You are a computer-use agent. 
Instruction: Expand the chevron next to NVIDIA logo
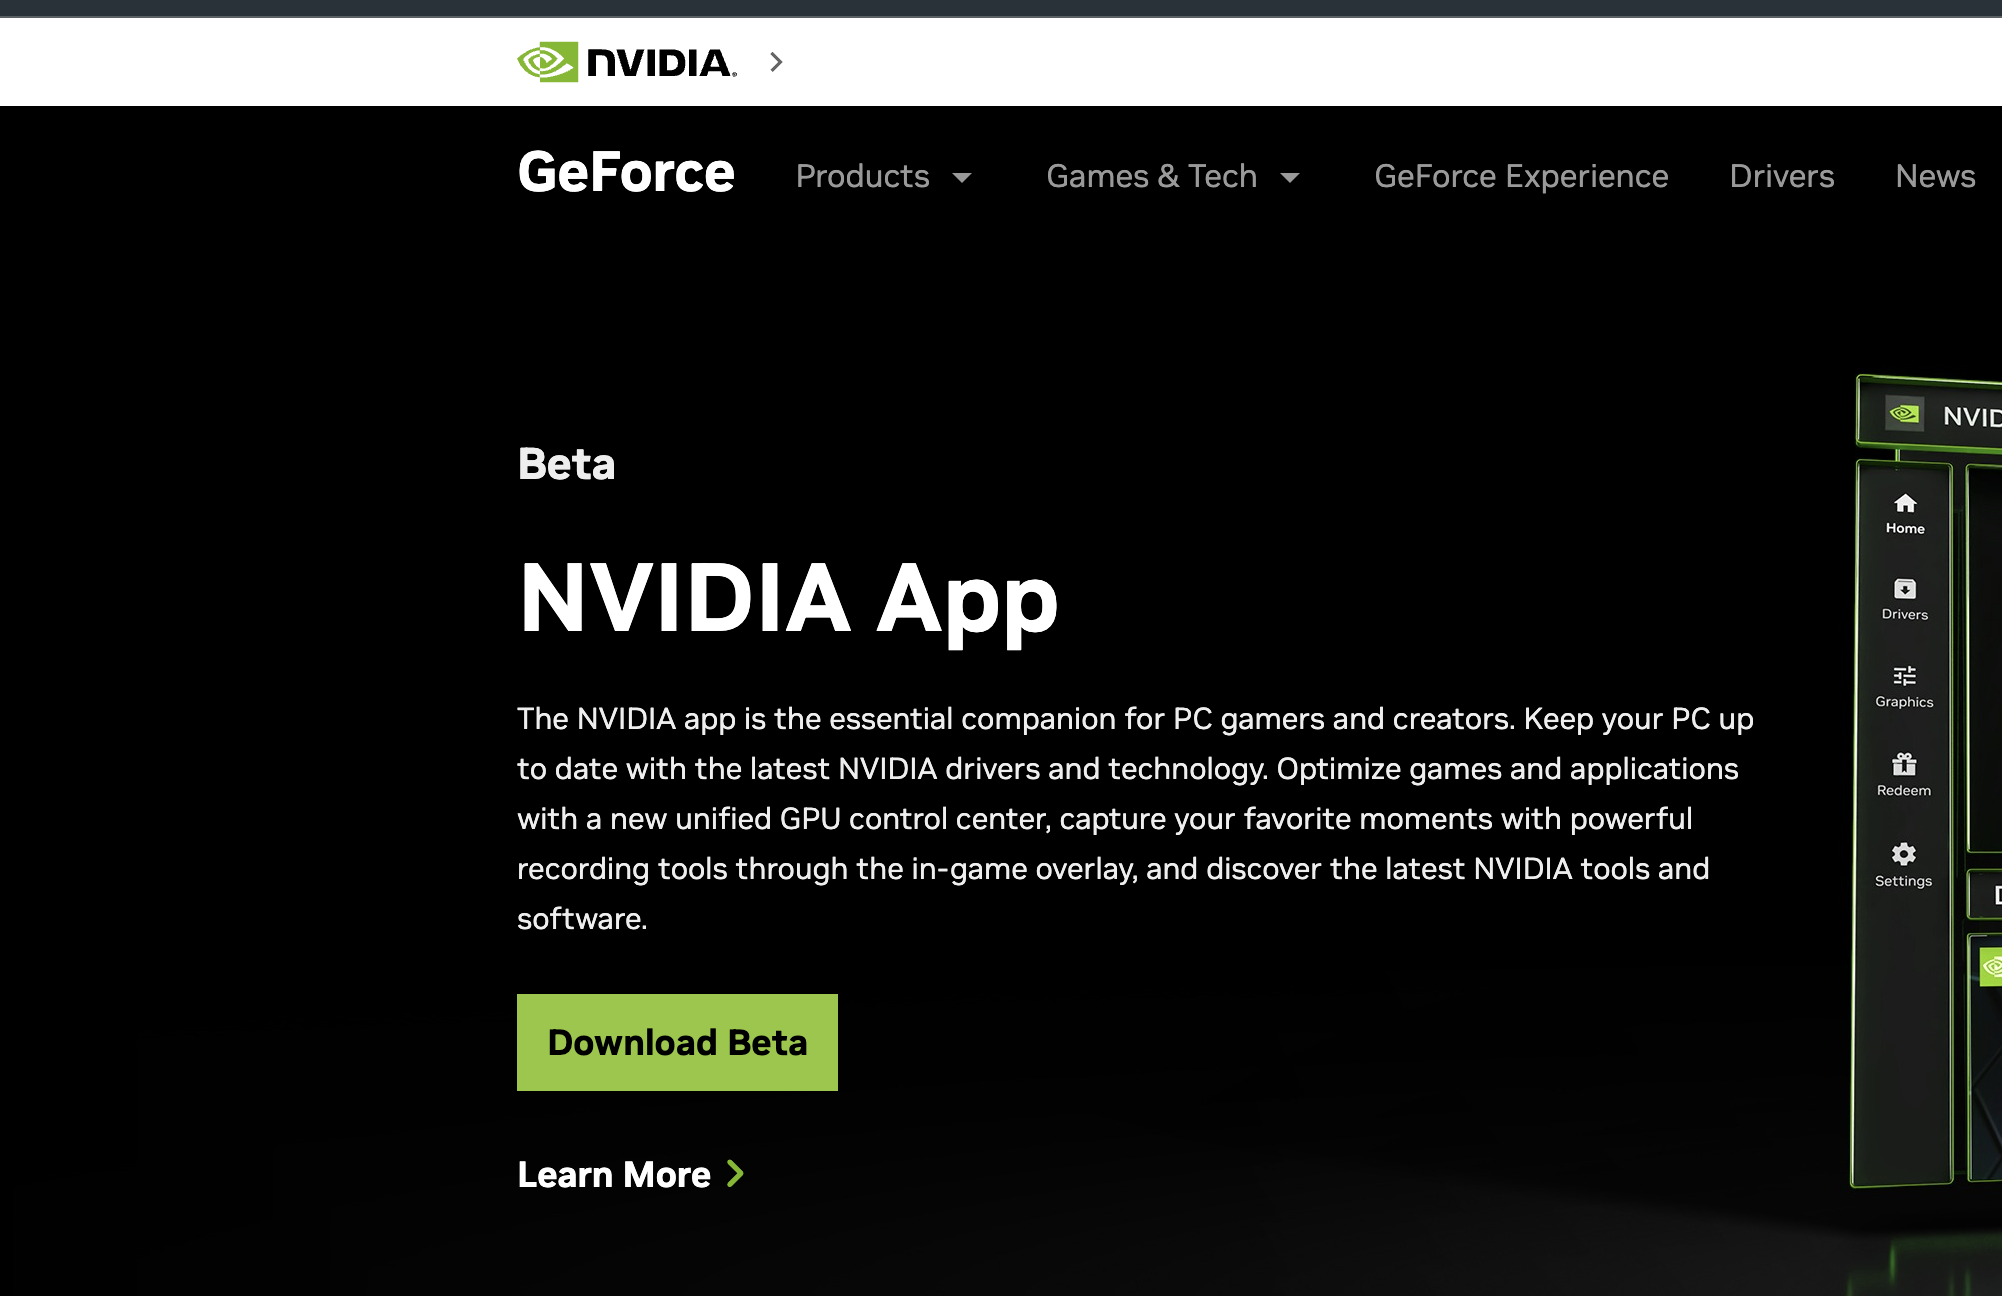(776, 62)
